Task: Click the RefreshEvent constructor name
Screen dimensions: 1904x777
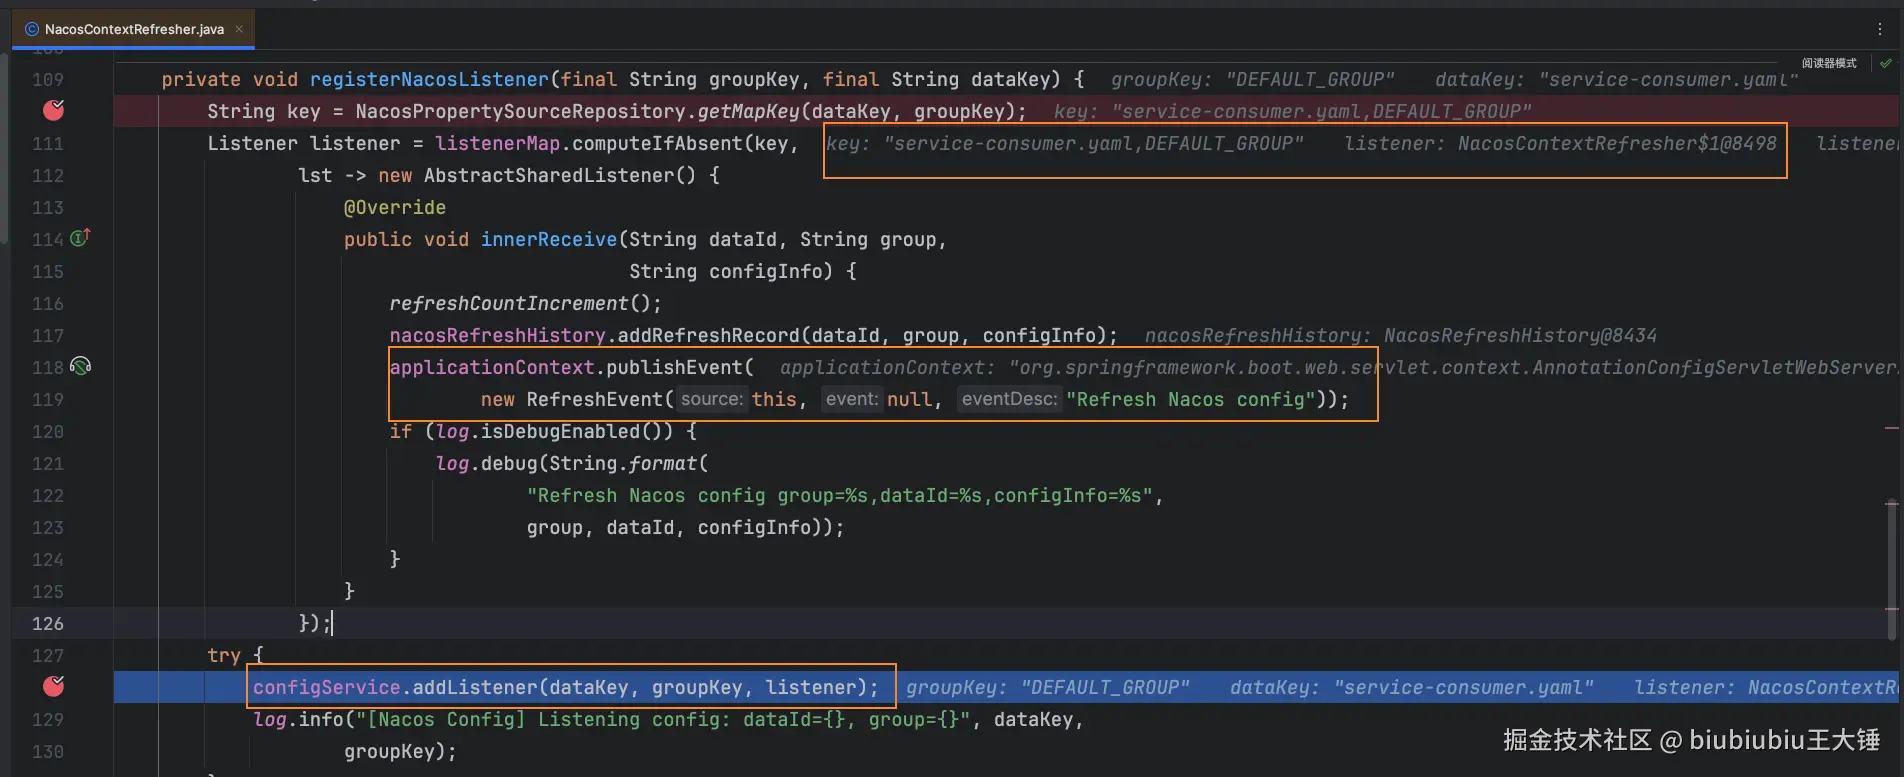Action: click(595, 399)
